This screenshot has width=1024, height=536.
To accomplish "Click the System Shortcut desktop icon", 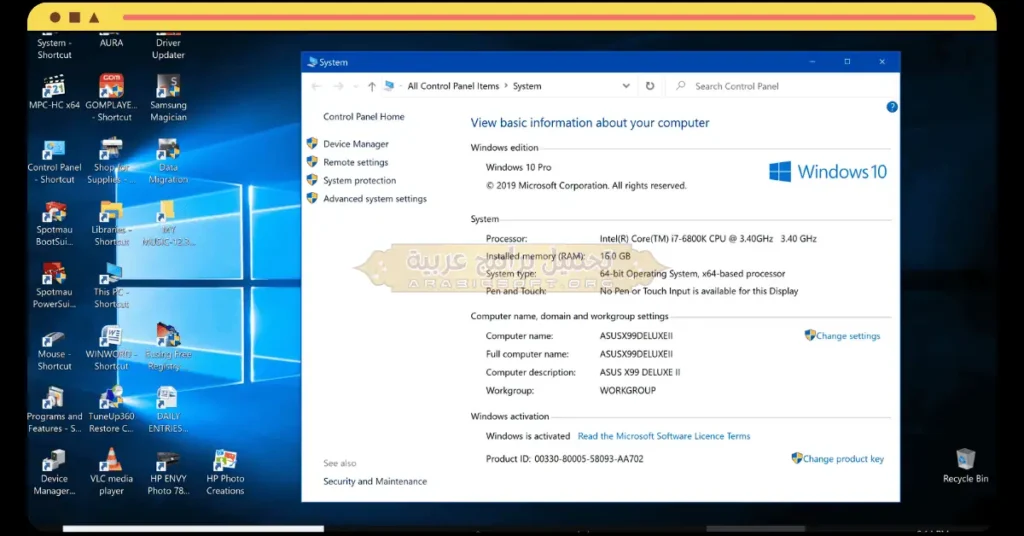I will (x=54, y=46).
